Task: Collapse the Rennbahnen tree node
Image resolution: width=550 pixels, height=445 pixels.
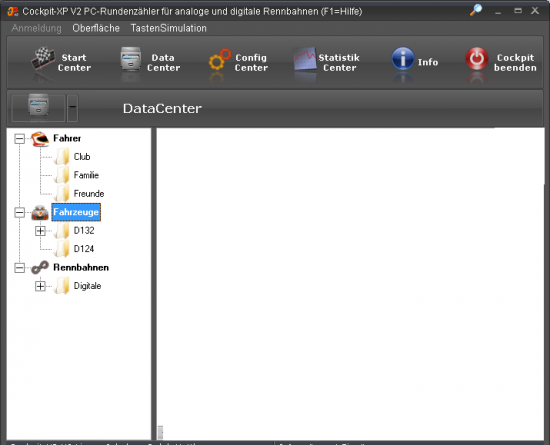Action: click(x=20, y=268)
